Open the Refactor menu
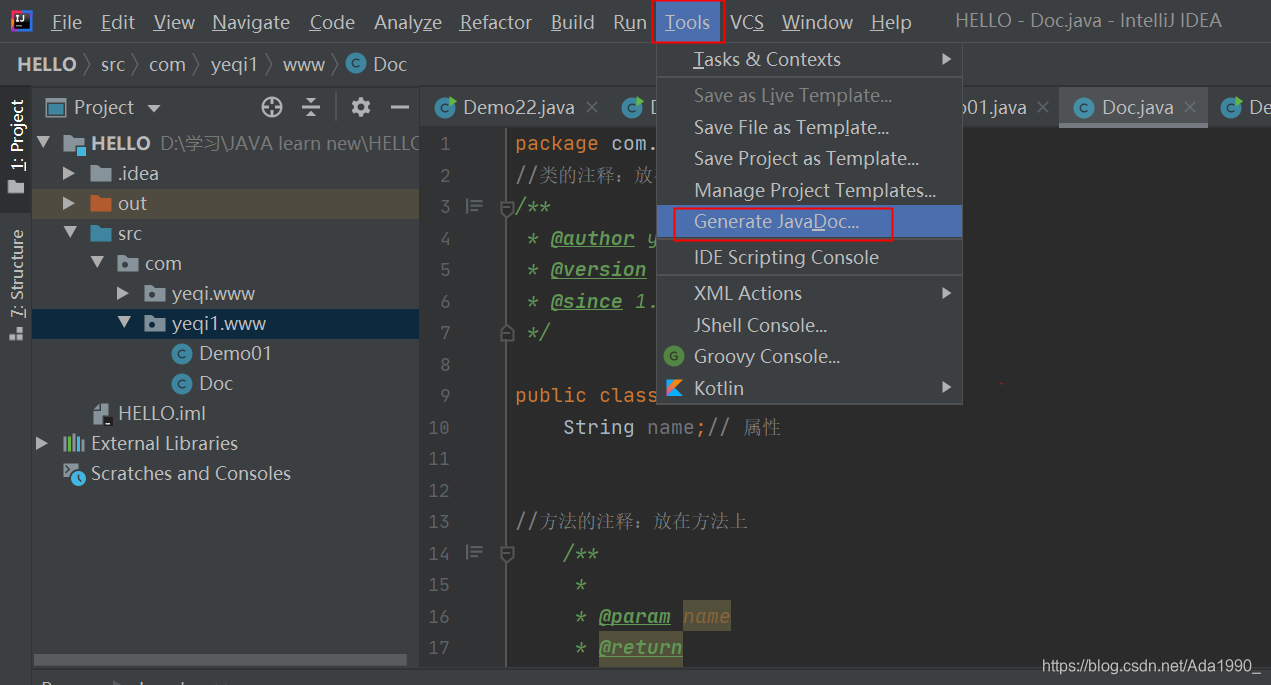1271x685 pixels. tap(495, 22)
